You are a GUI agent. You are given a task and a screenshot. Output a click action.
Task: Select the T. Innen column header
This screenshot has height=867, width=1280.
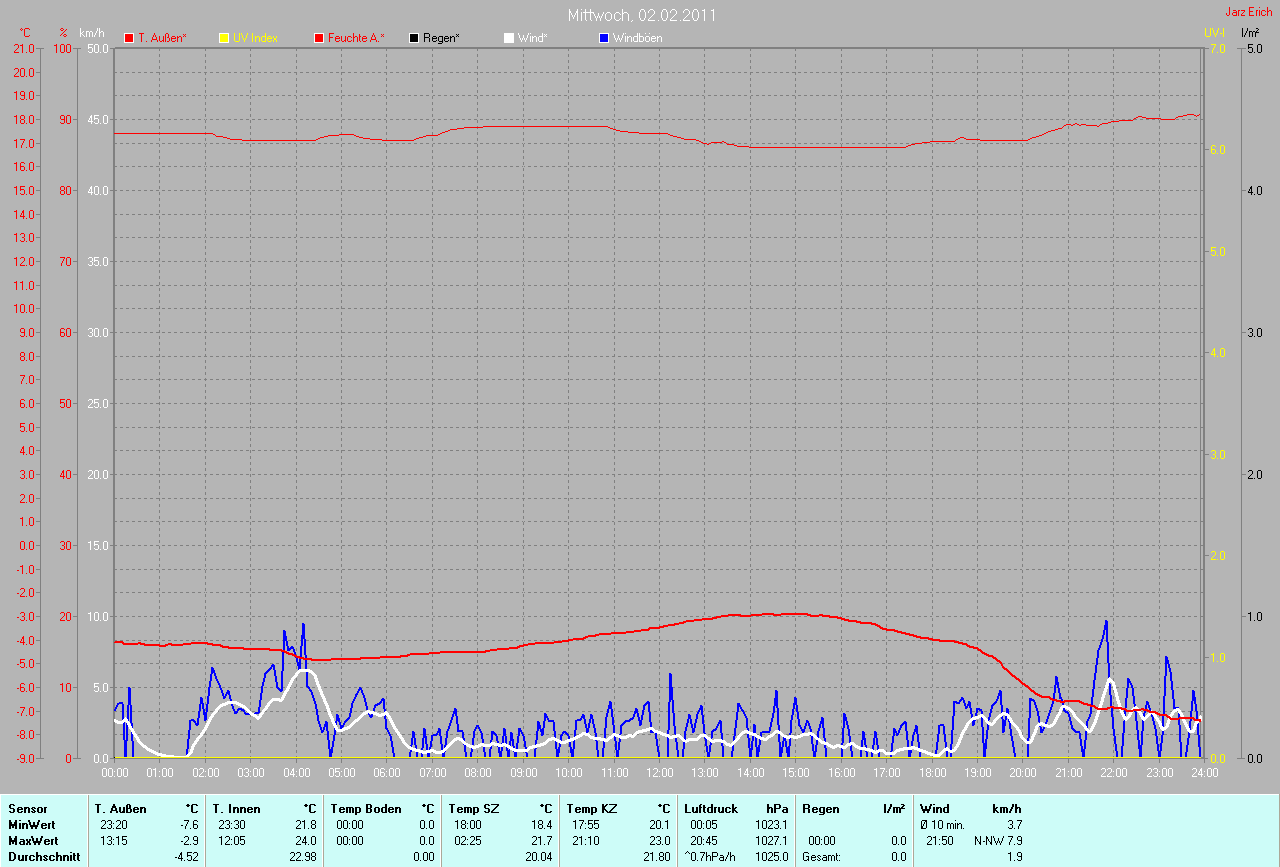pyautogui.click(x=236, y=808)
